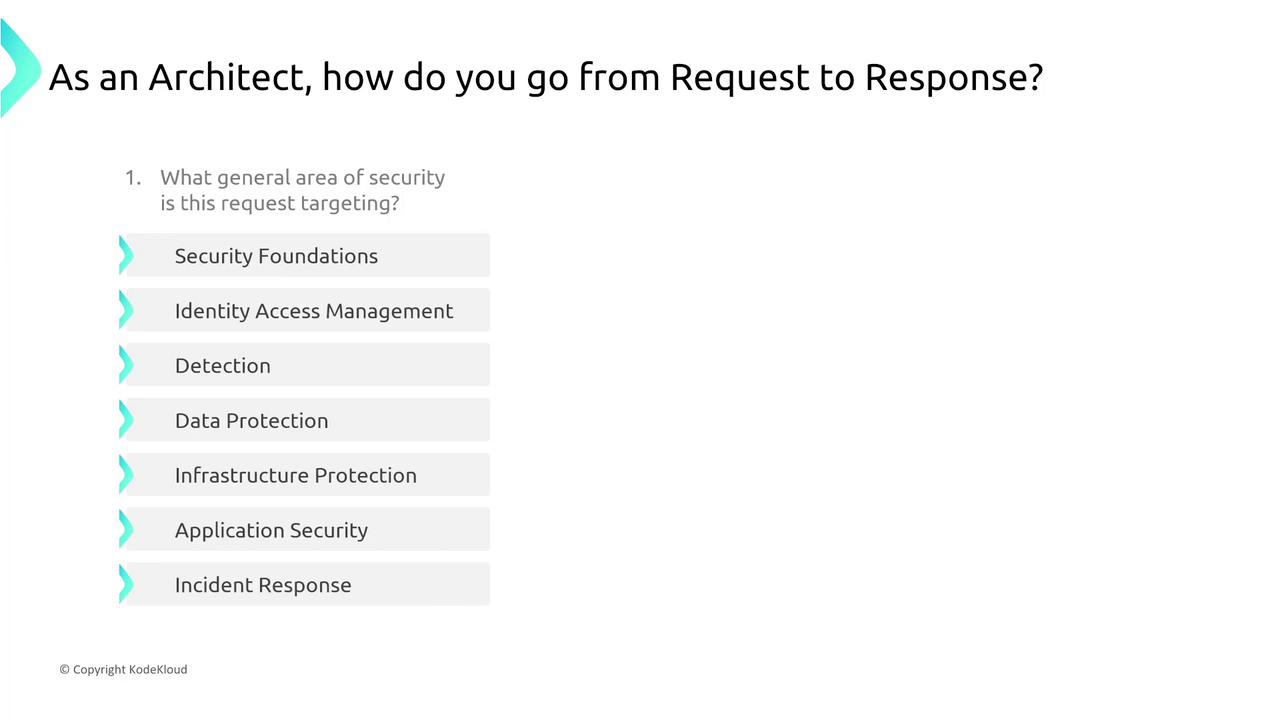Choose the Application Security label
This screenshot has width=1280, height=720.
point(271,531)
